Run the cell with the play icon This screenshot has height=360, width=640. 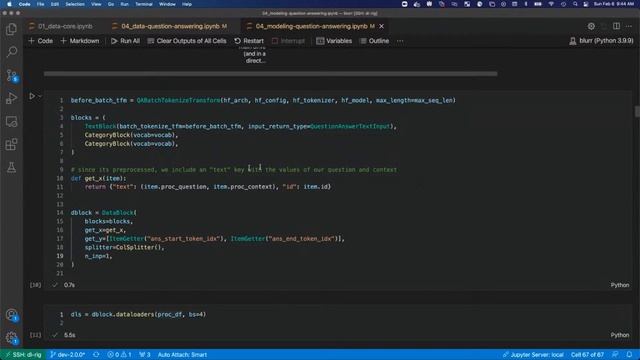(x=32, y=96)
